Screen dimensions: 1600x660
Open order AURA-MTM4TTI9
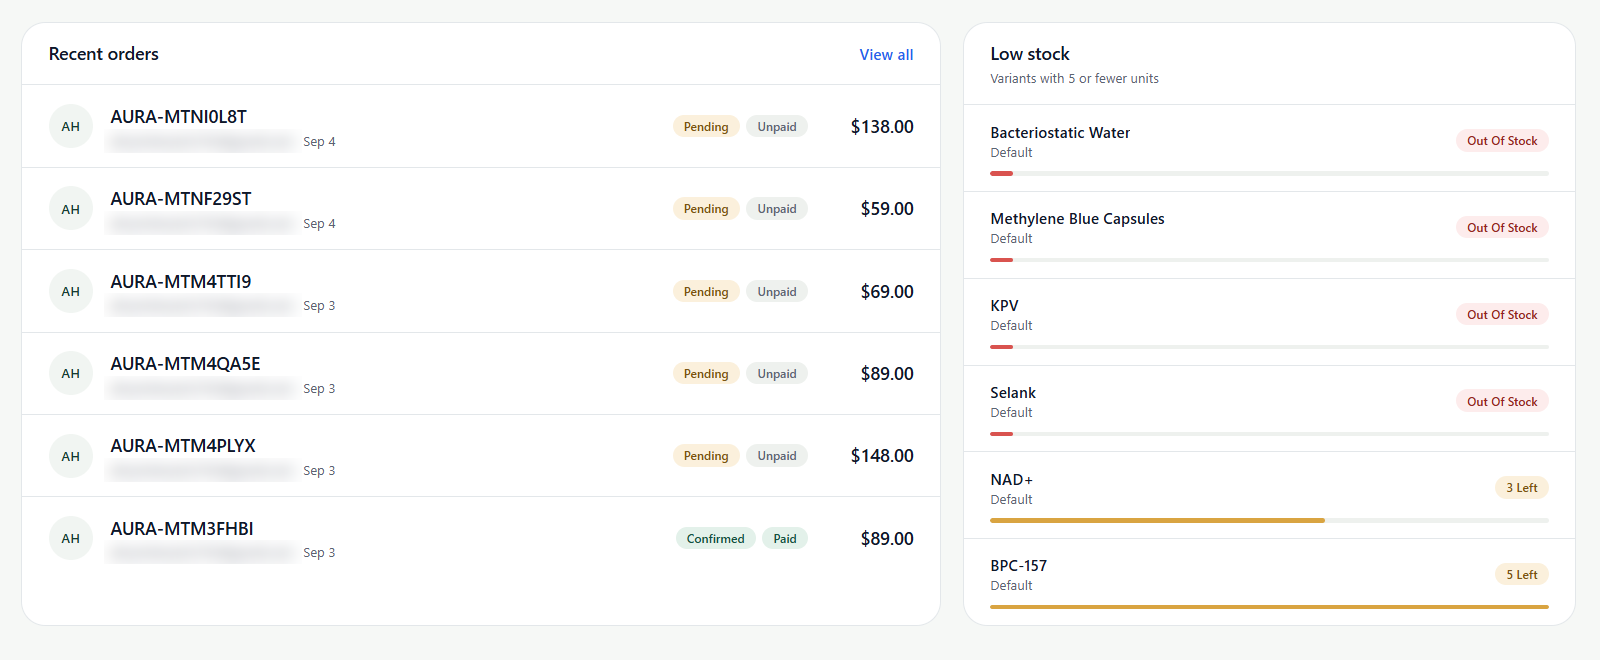[x=481, y=291]
